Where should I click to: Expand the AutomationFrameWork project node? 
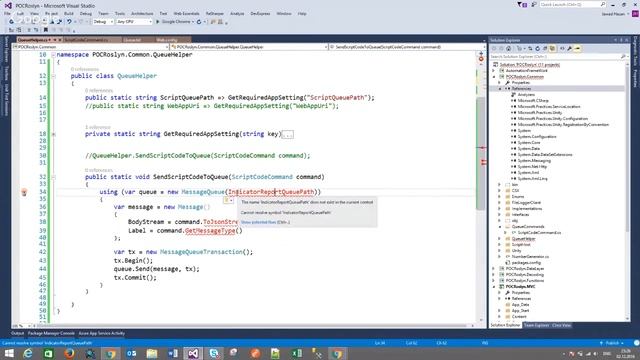click(x=494, y=71)
